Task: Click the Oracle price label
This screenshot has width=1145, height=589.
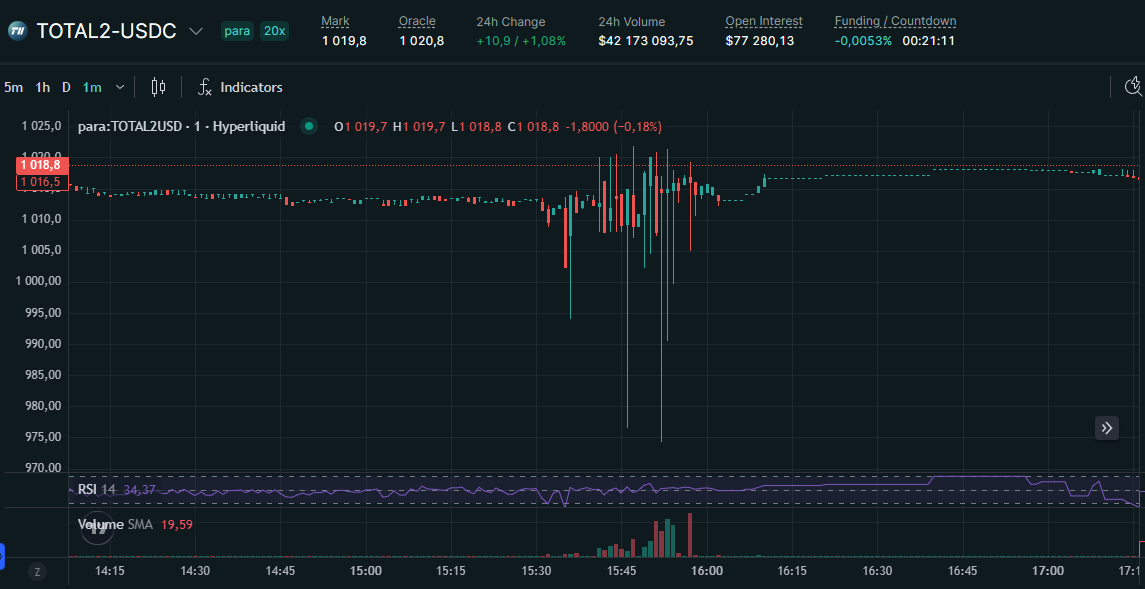Action: click(417, 22)
